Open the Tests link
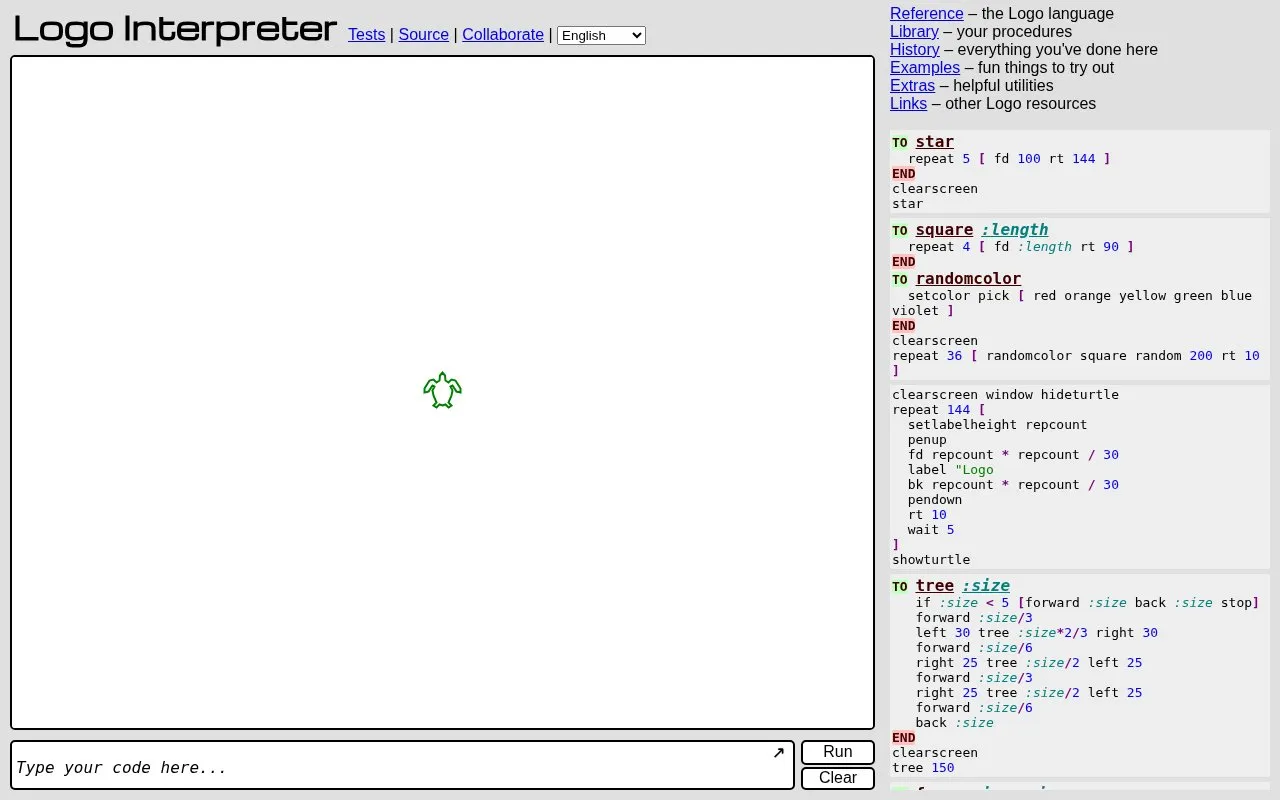1280x800 pixels. coord(366,35)
